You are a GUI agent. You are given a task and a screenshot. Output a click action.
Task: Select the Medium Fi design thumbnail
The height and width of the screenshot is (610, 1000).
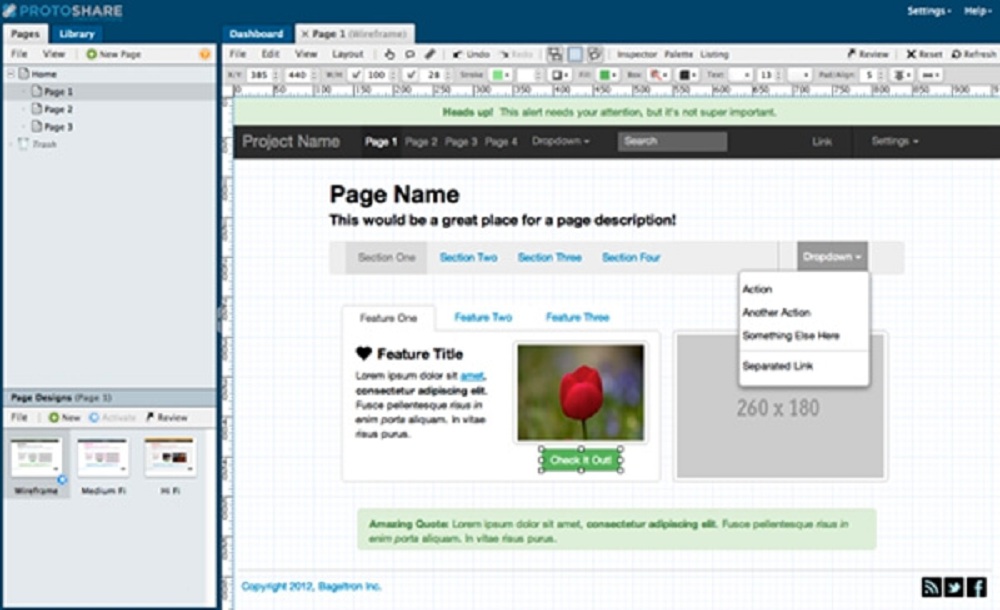pos(103,457)
